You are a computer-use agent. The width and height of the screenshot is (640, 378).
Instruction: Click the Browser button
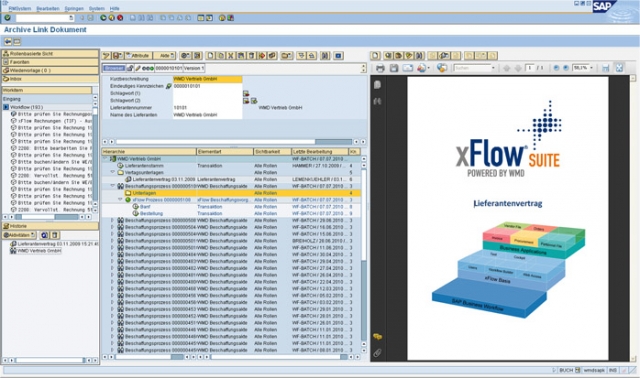point(114,68)
